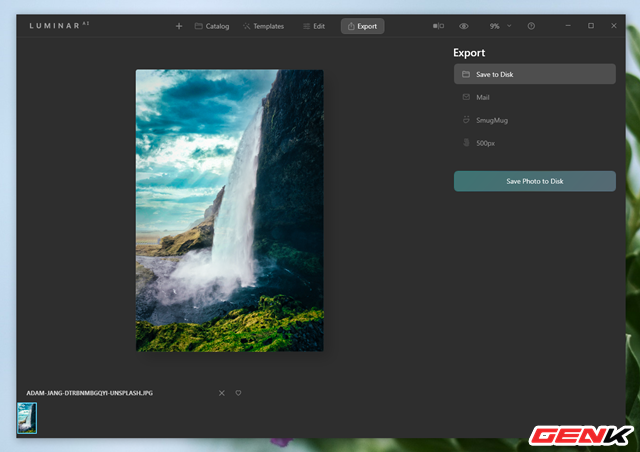Select the Export tab
Screen dimensions: 640x452
[362, 26]
